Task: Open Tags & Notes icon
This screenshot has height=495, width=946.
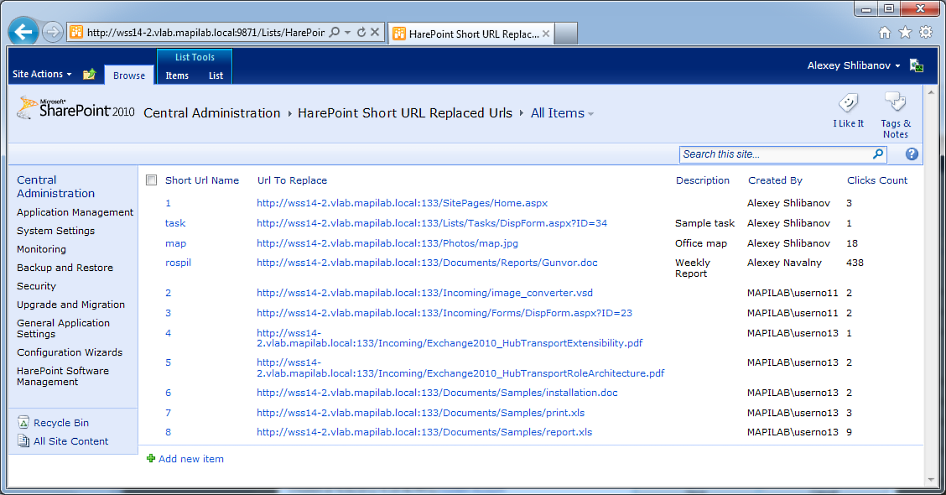Action: [895, 101]
